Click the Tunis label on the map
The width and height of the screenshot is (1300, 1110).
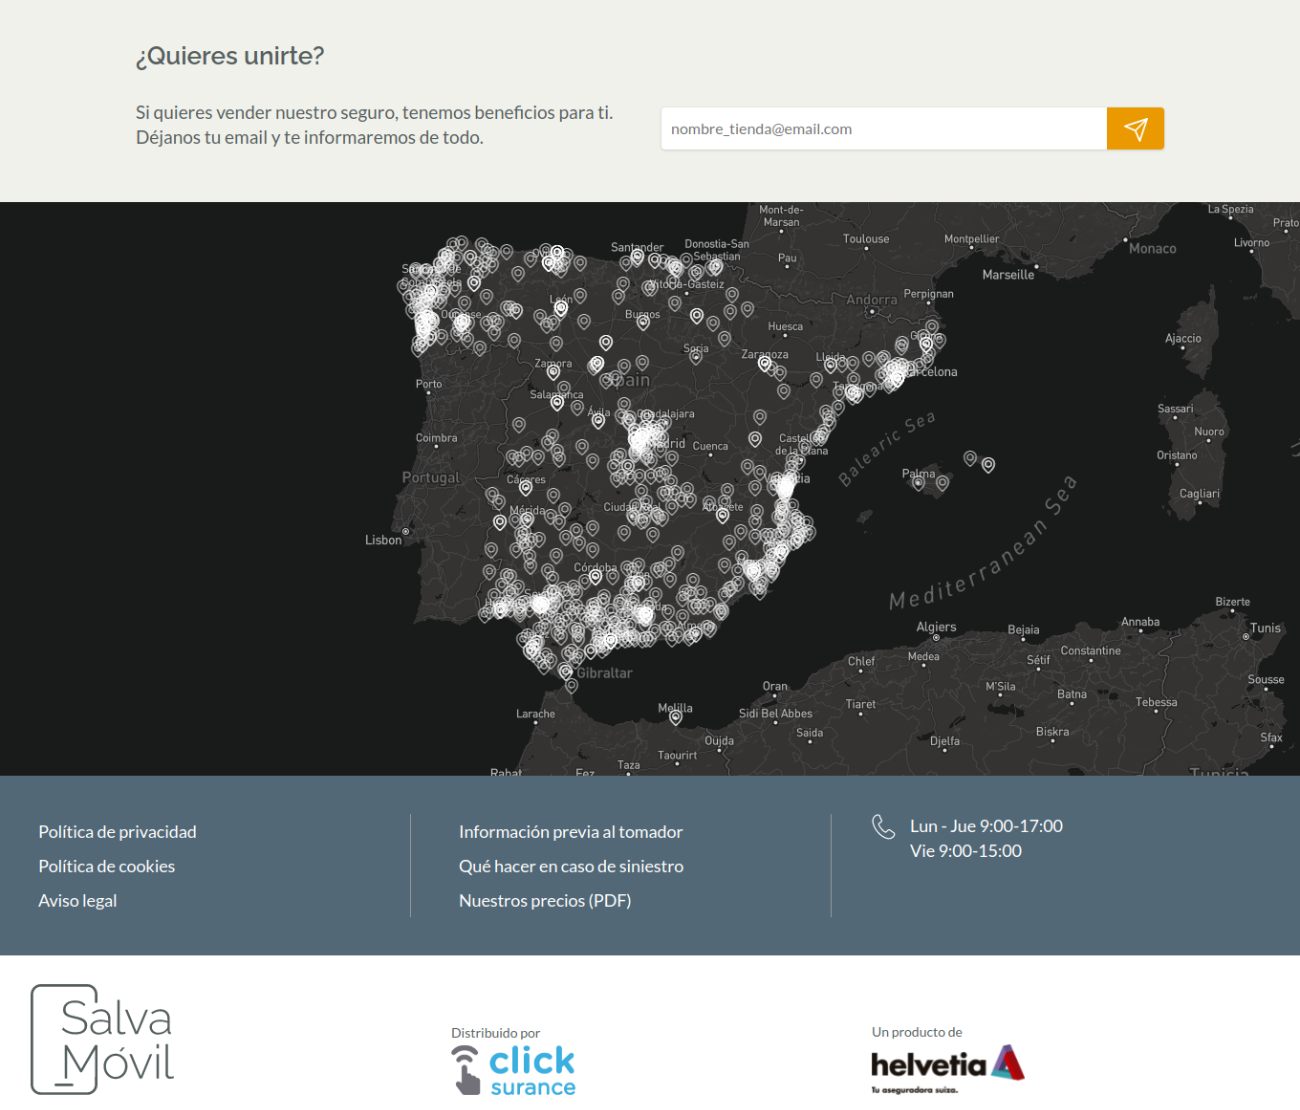click(x=1265, y=628)
